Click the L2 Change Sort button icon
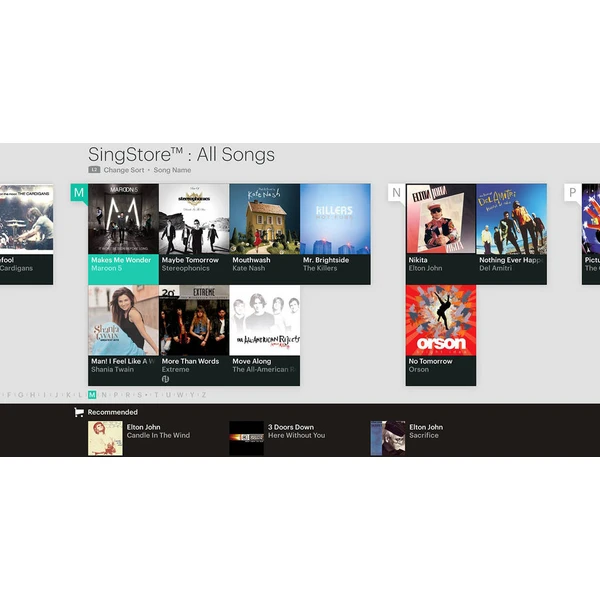The image size is (600, 600). 94,170
